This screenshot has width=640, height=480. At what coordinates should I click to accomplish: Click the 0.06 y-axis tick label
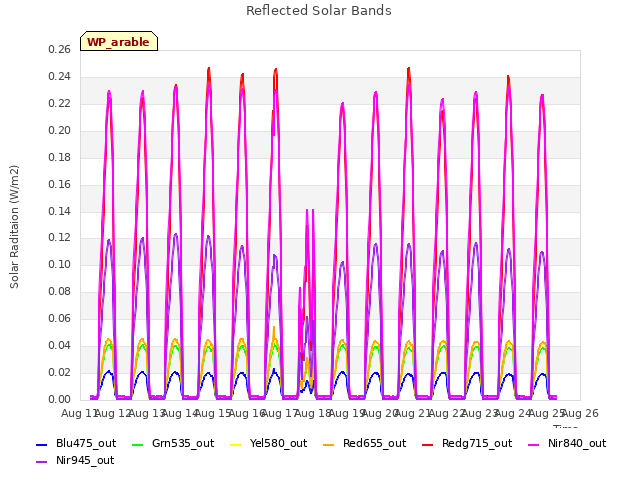59,318
